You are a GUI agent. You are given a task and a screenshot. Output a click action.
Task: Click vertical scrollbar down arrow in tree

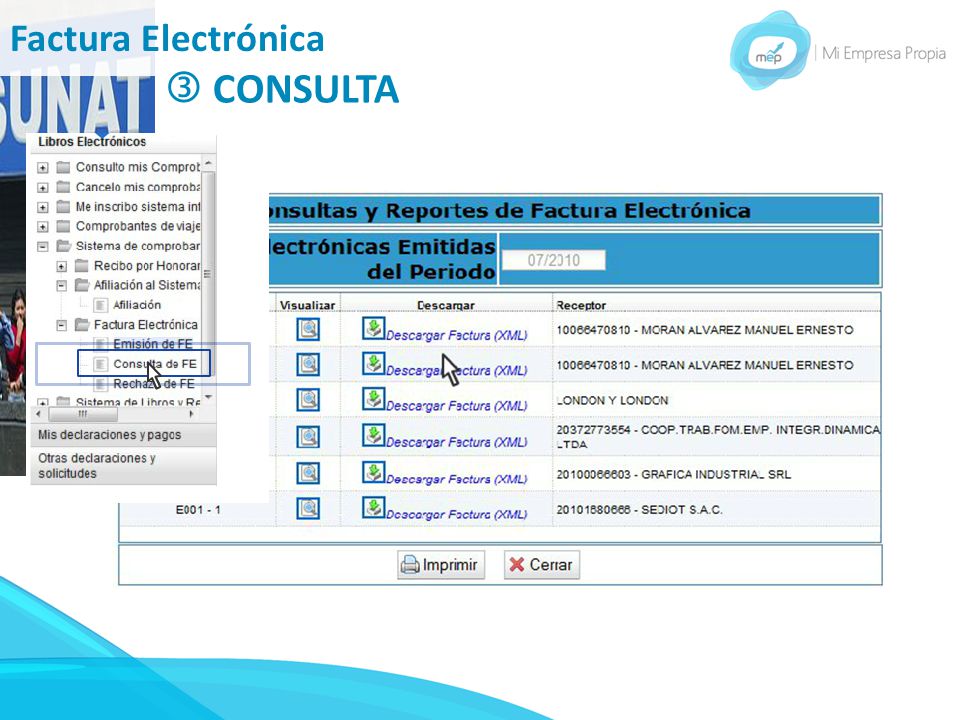(x=208, y=397)
